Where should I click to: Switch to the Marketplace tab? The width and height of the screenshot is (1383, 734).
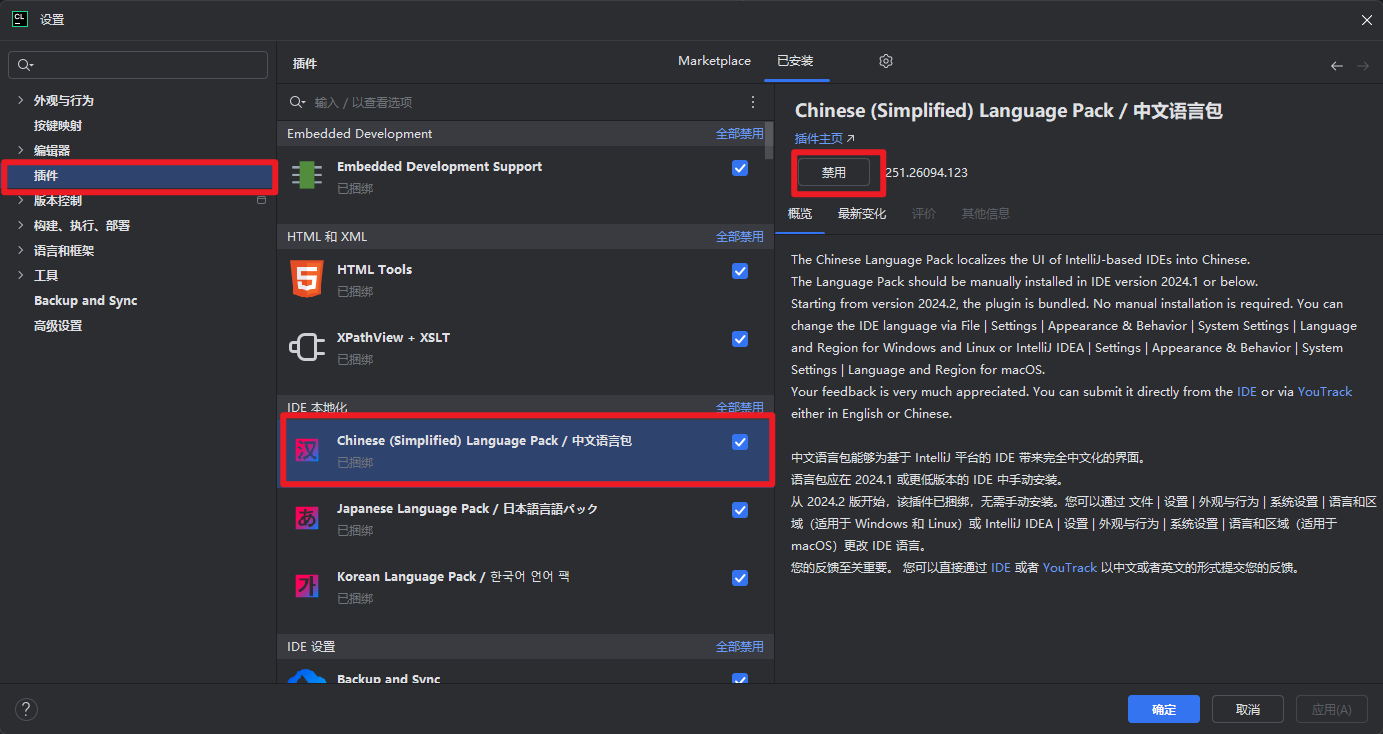pos(714,61)
